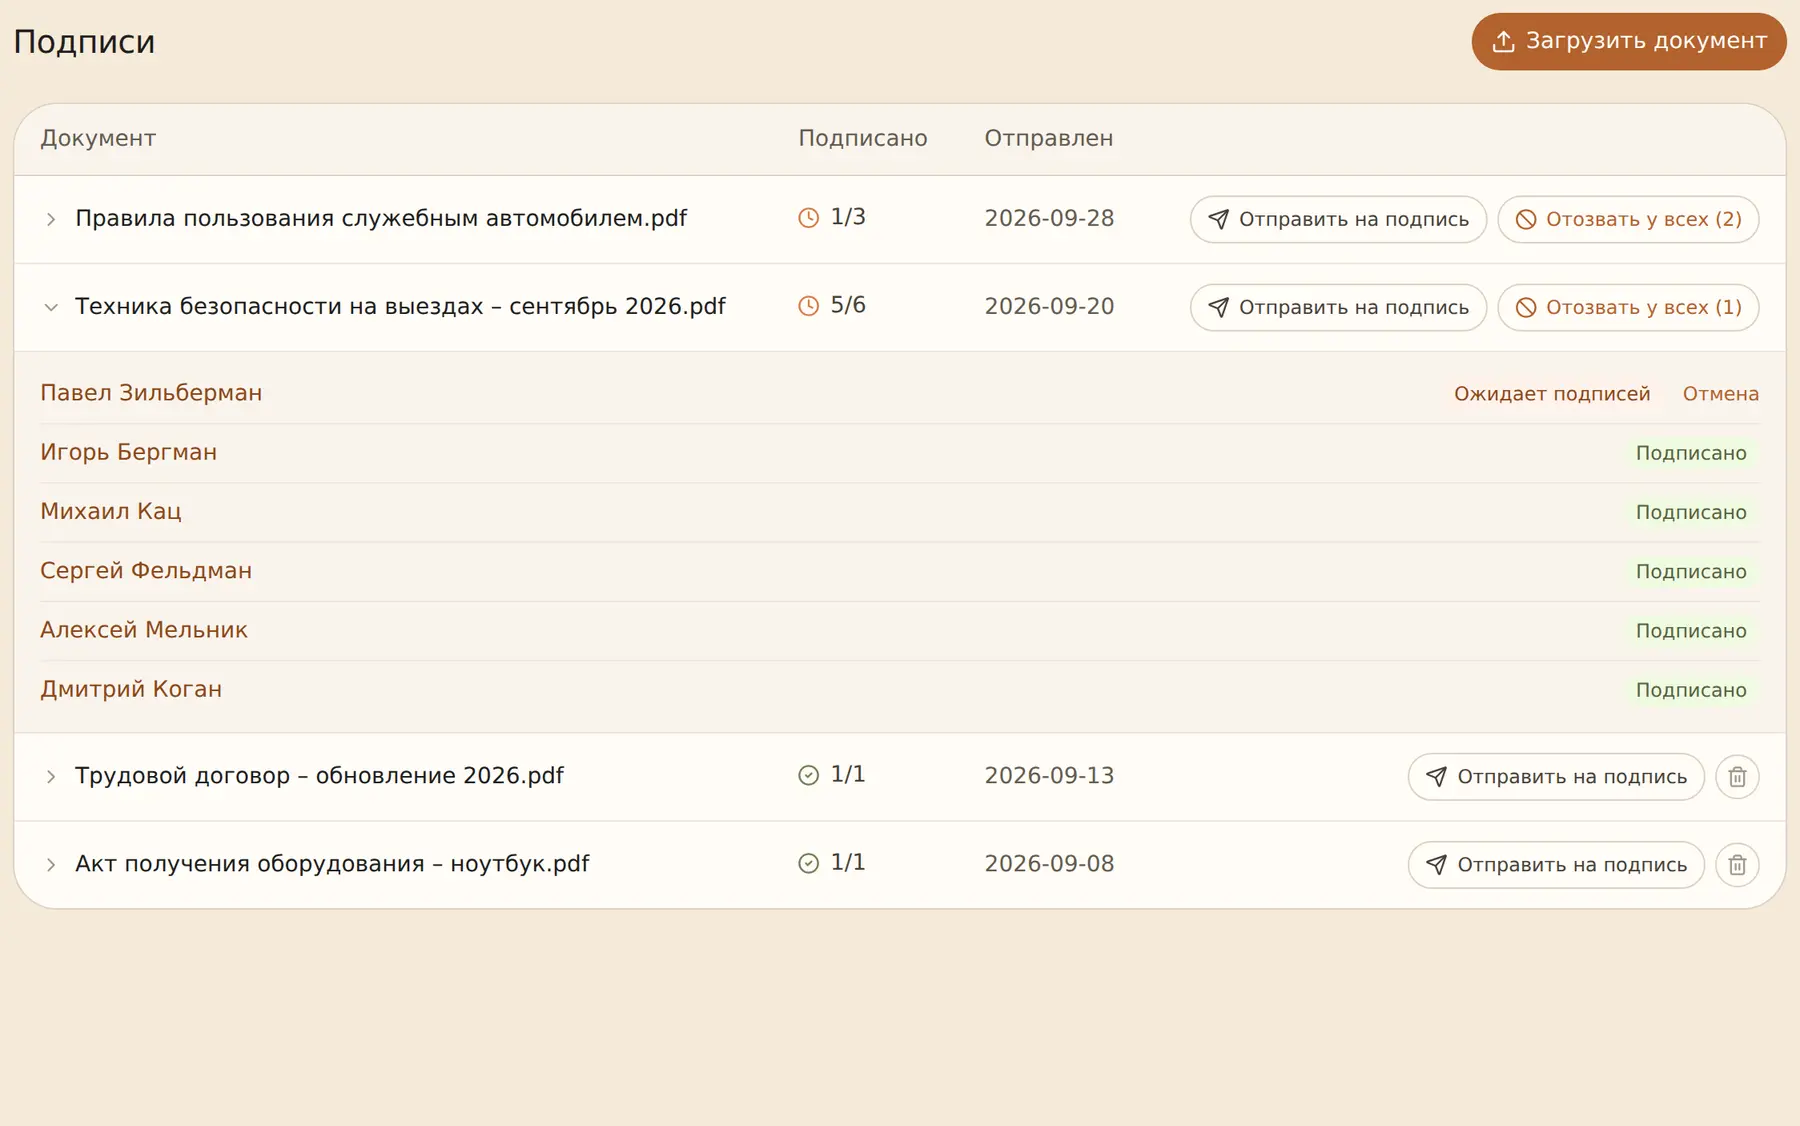The width and height of the screenshot is (1800, 1126).
Task: Click the date 2026-09-28
Action: coord(1049,218)
